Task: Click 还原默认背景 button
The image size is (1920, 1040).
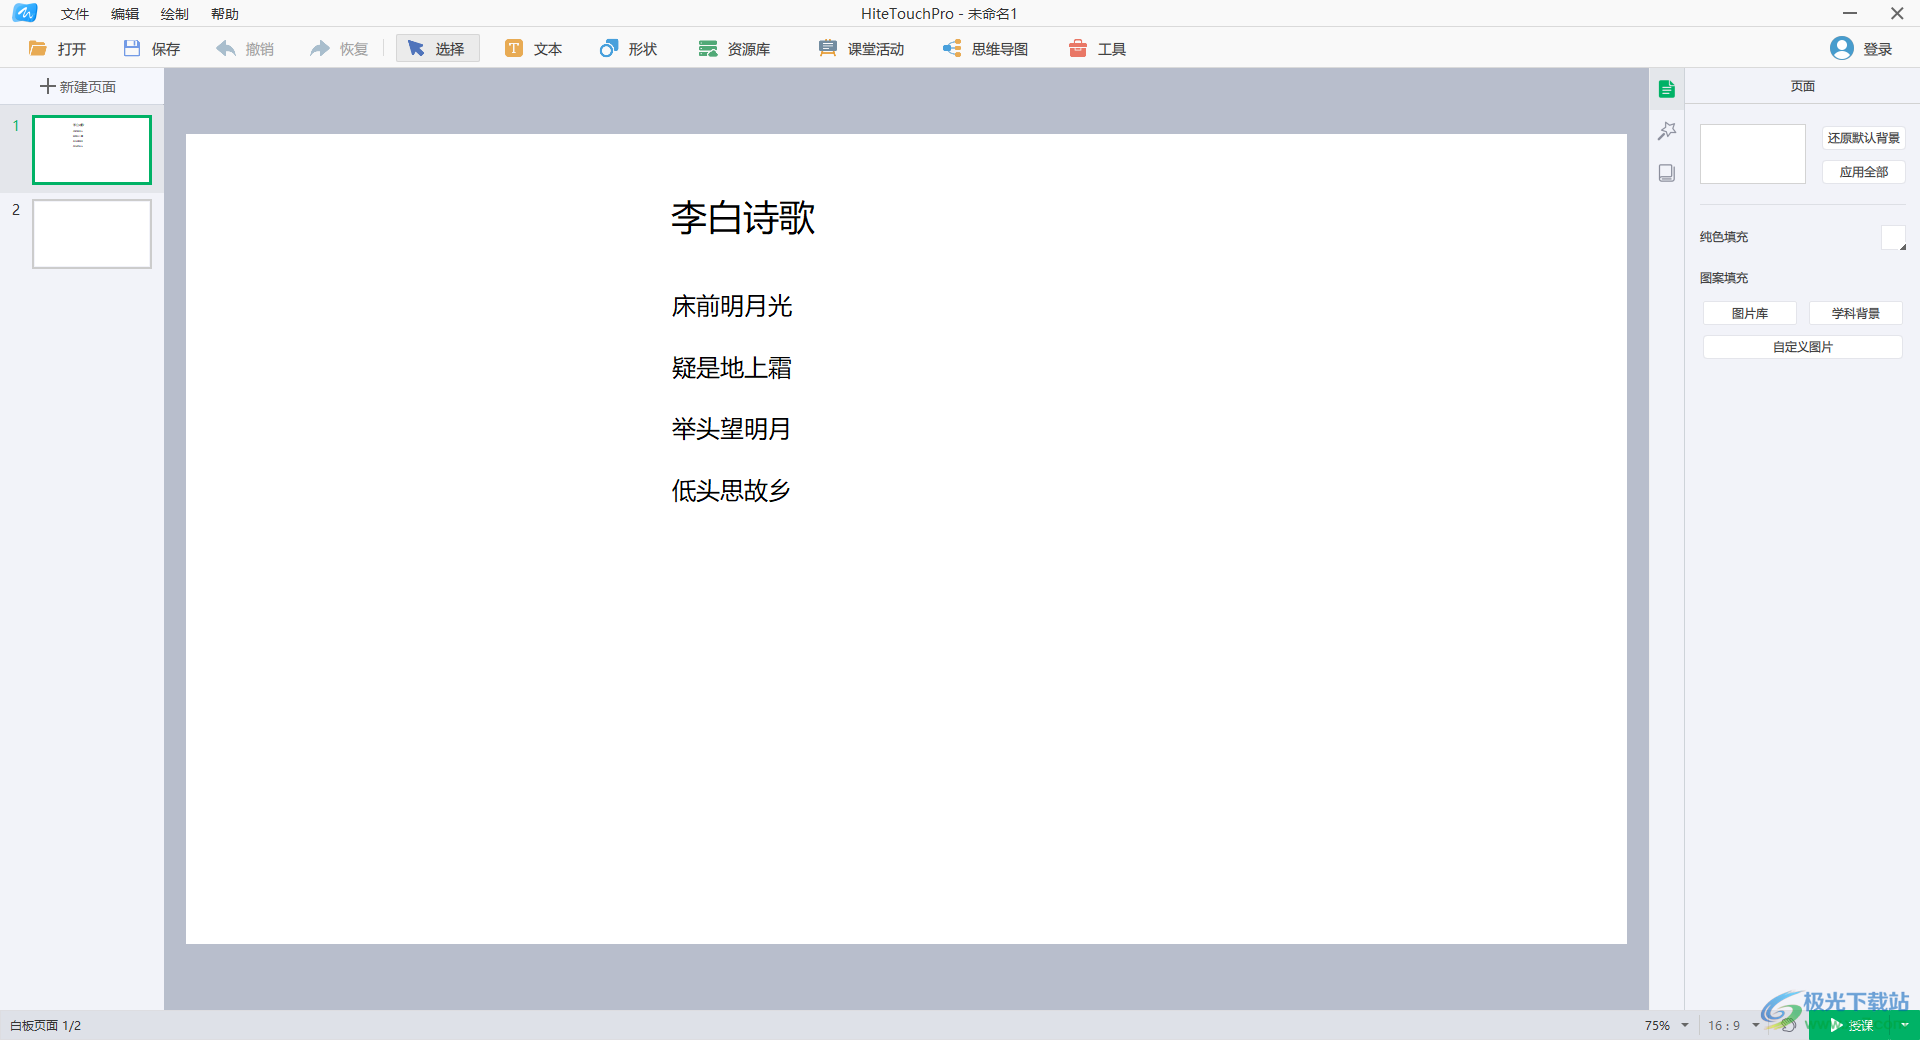Action: (1864, 138)
